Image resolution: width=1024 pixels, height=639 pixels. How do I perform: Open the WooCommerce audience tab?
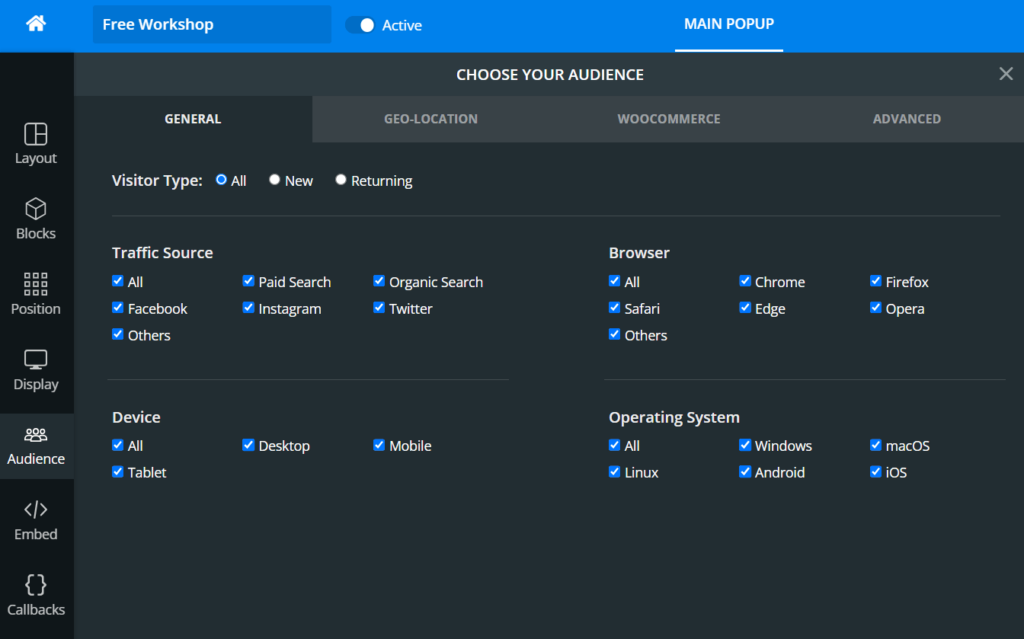tap(668, 118)
